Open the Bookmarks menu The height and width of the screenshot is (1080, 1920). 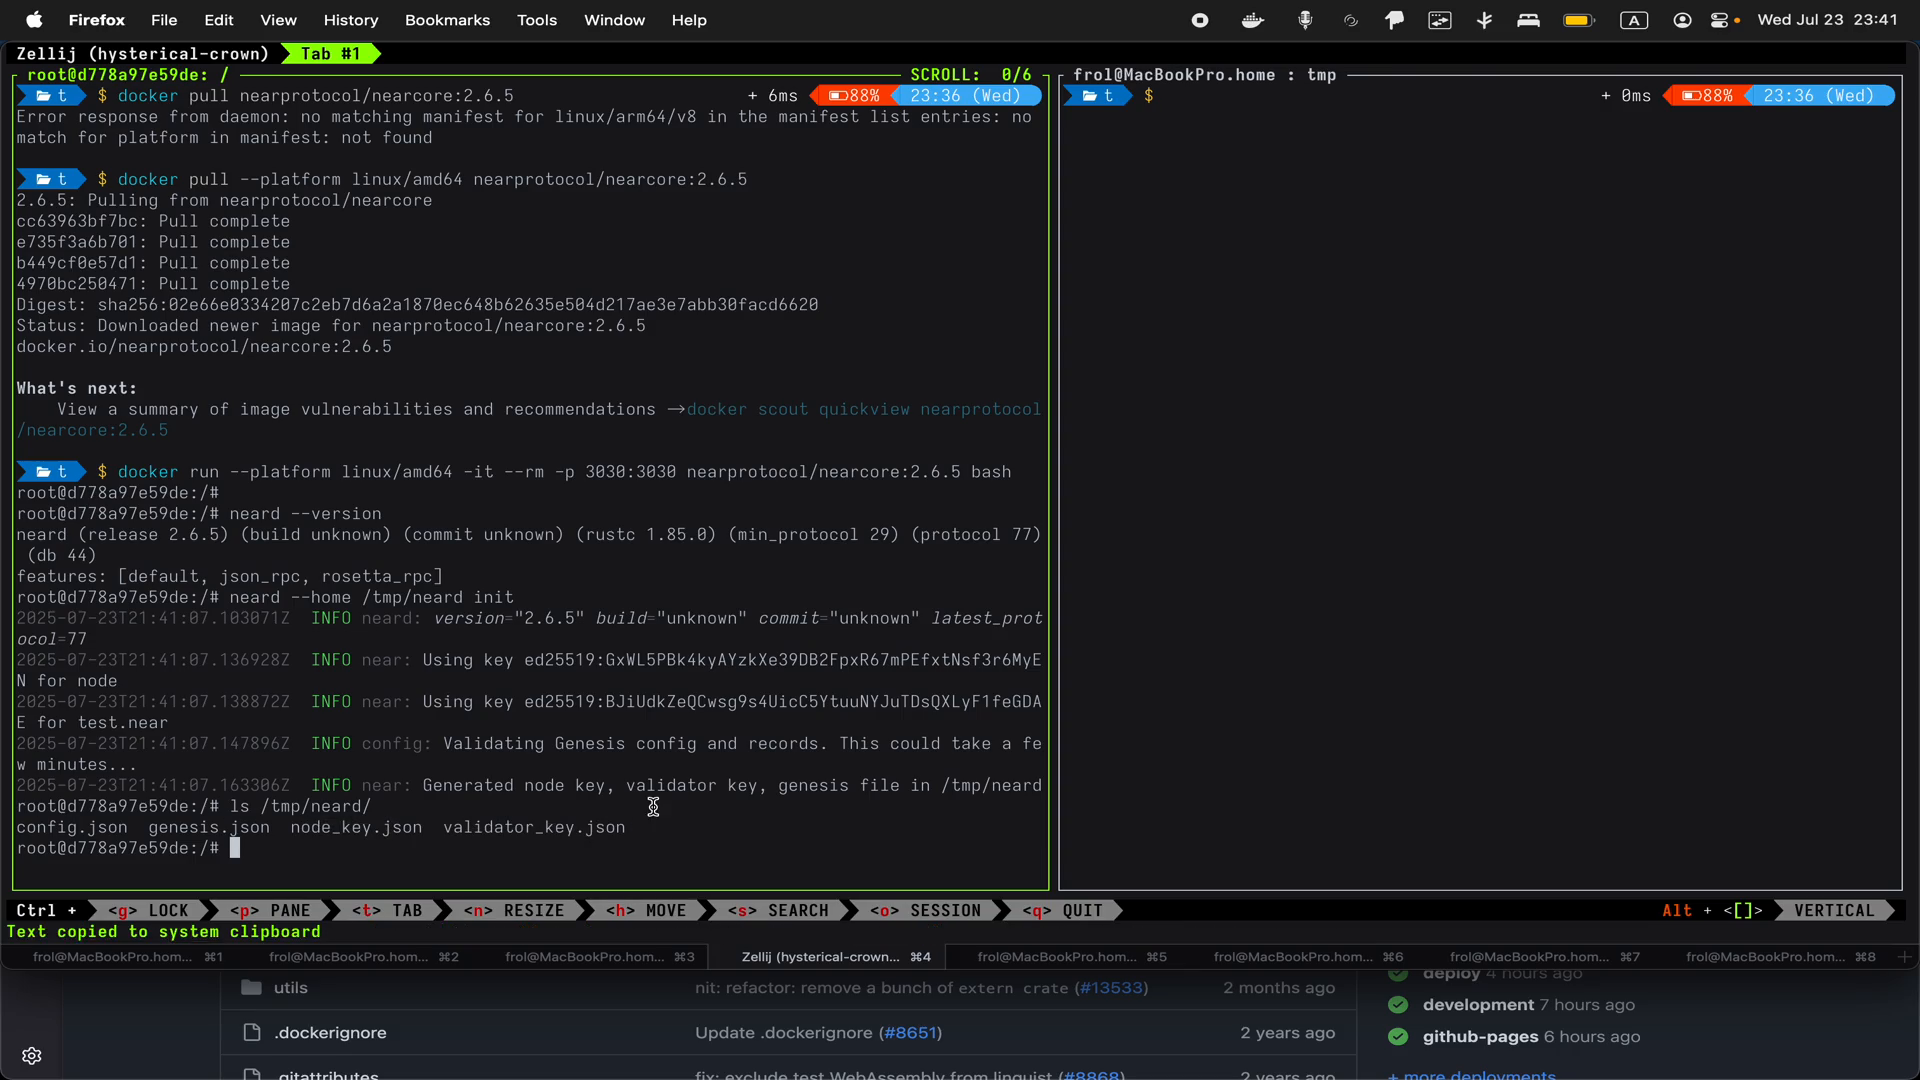pos(446,20)
